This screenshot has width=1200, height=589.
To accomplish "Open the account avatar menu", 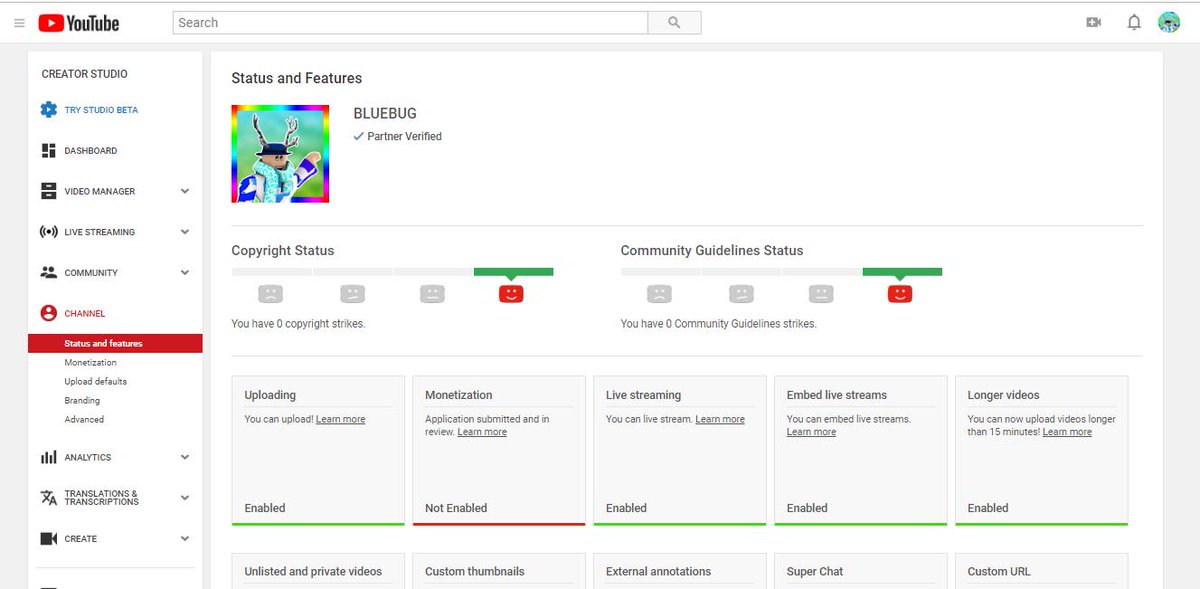I will (x=1169, y=22).
